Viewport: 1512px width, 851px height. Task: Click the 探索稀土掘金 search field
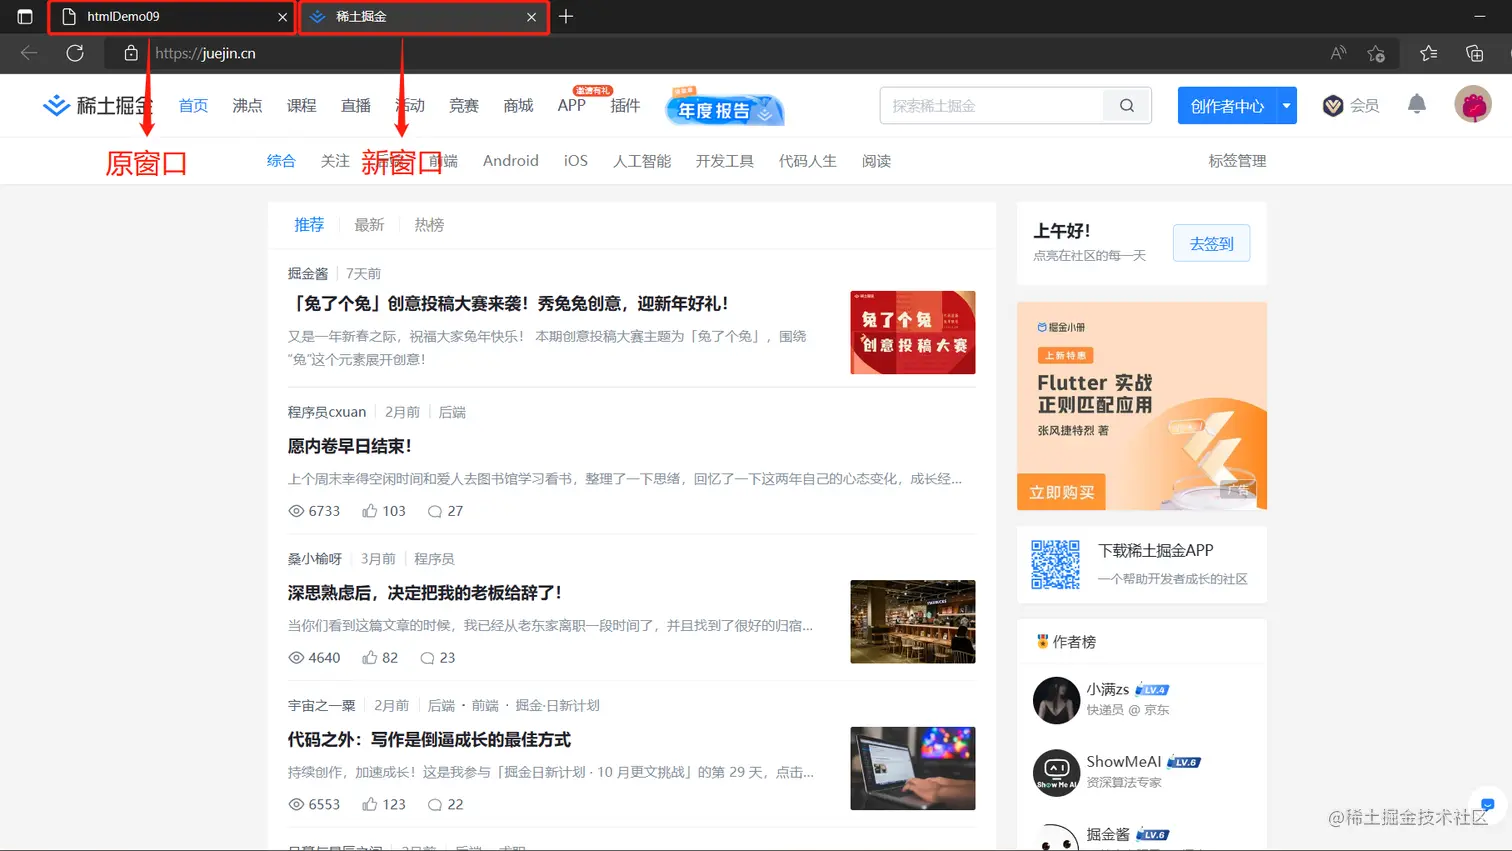(x=991, y=105)
